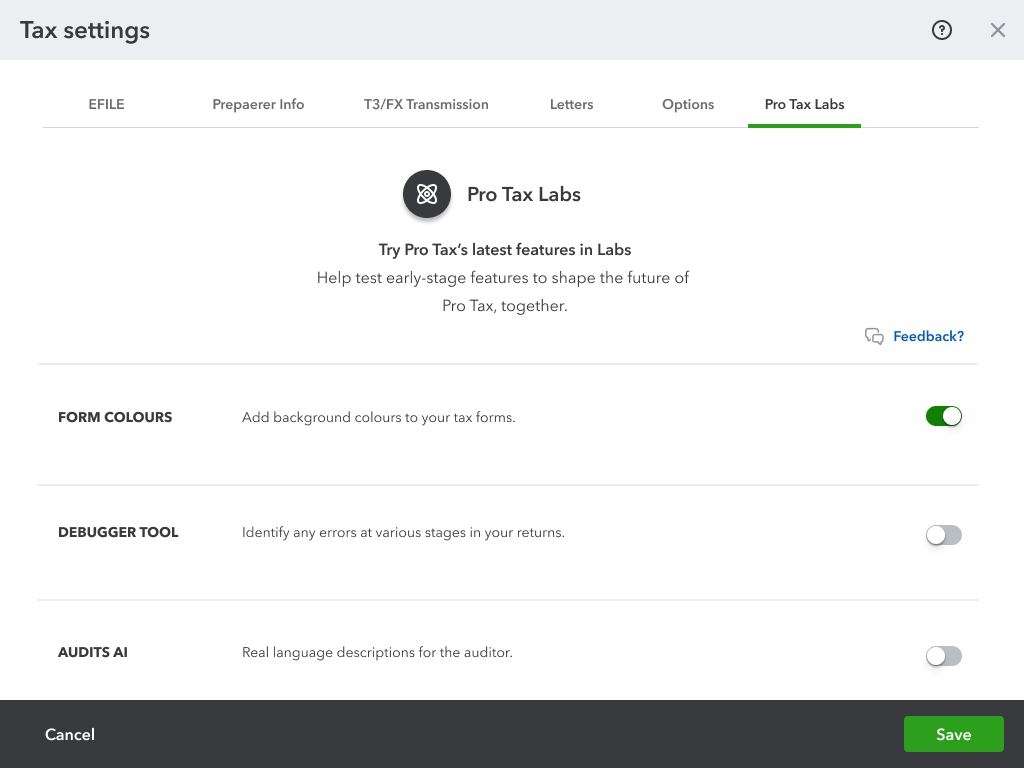
Task: Click the Pro Tax Labs atom icon
Action: (427, 194)
